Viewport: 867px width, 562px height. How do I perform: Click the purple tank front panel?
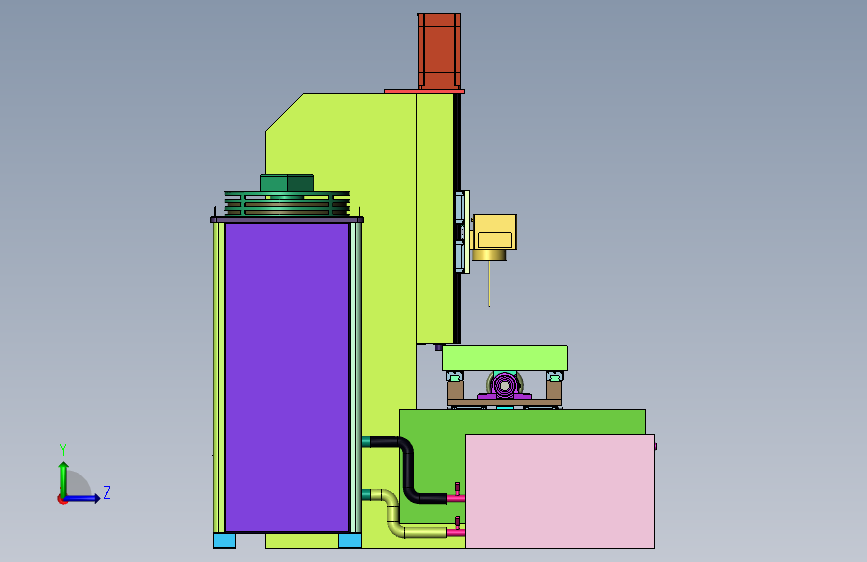click(287, 377)
